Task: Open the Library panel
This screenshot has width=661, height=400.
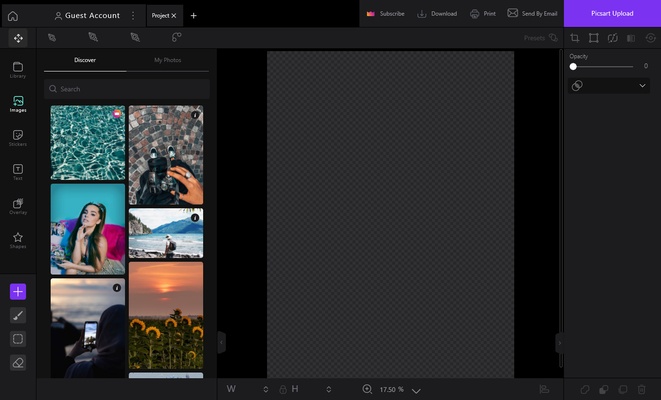Action: coord(18,70)
